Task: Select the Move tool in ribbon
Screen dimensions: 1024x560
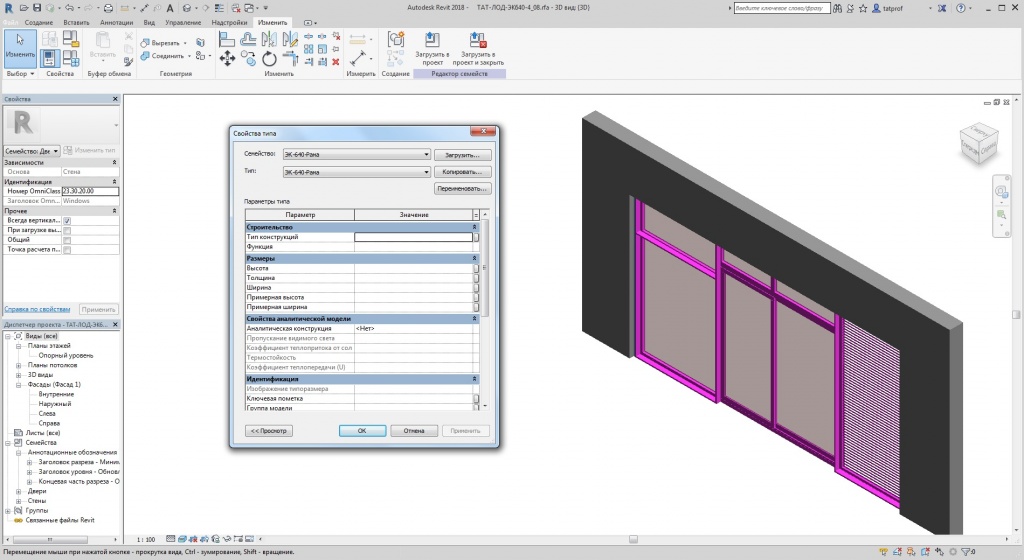Action: point(226,59)
